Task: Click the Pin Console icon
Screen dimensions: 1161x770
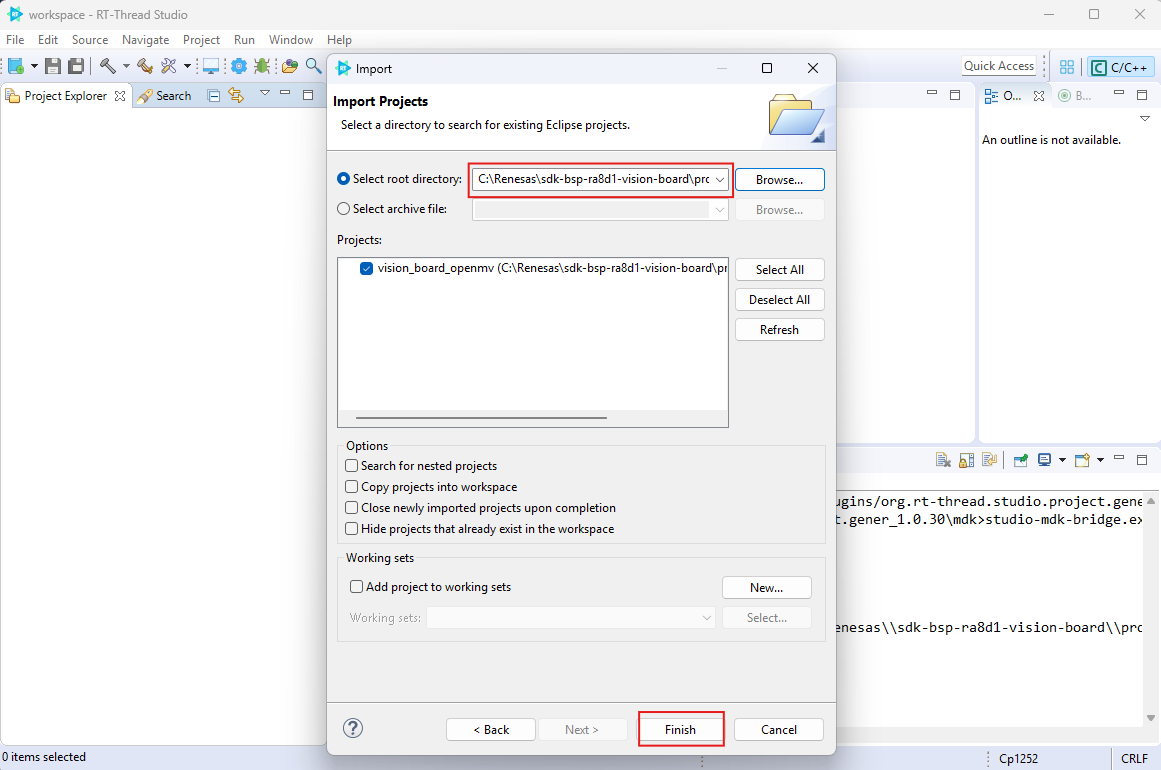Action: [x=1020, y=460]
